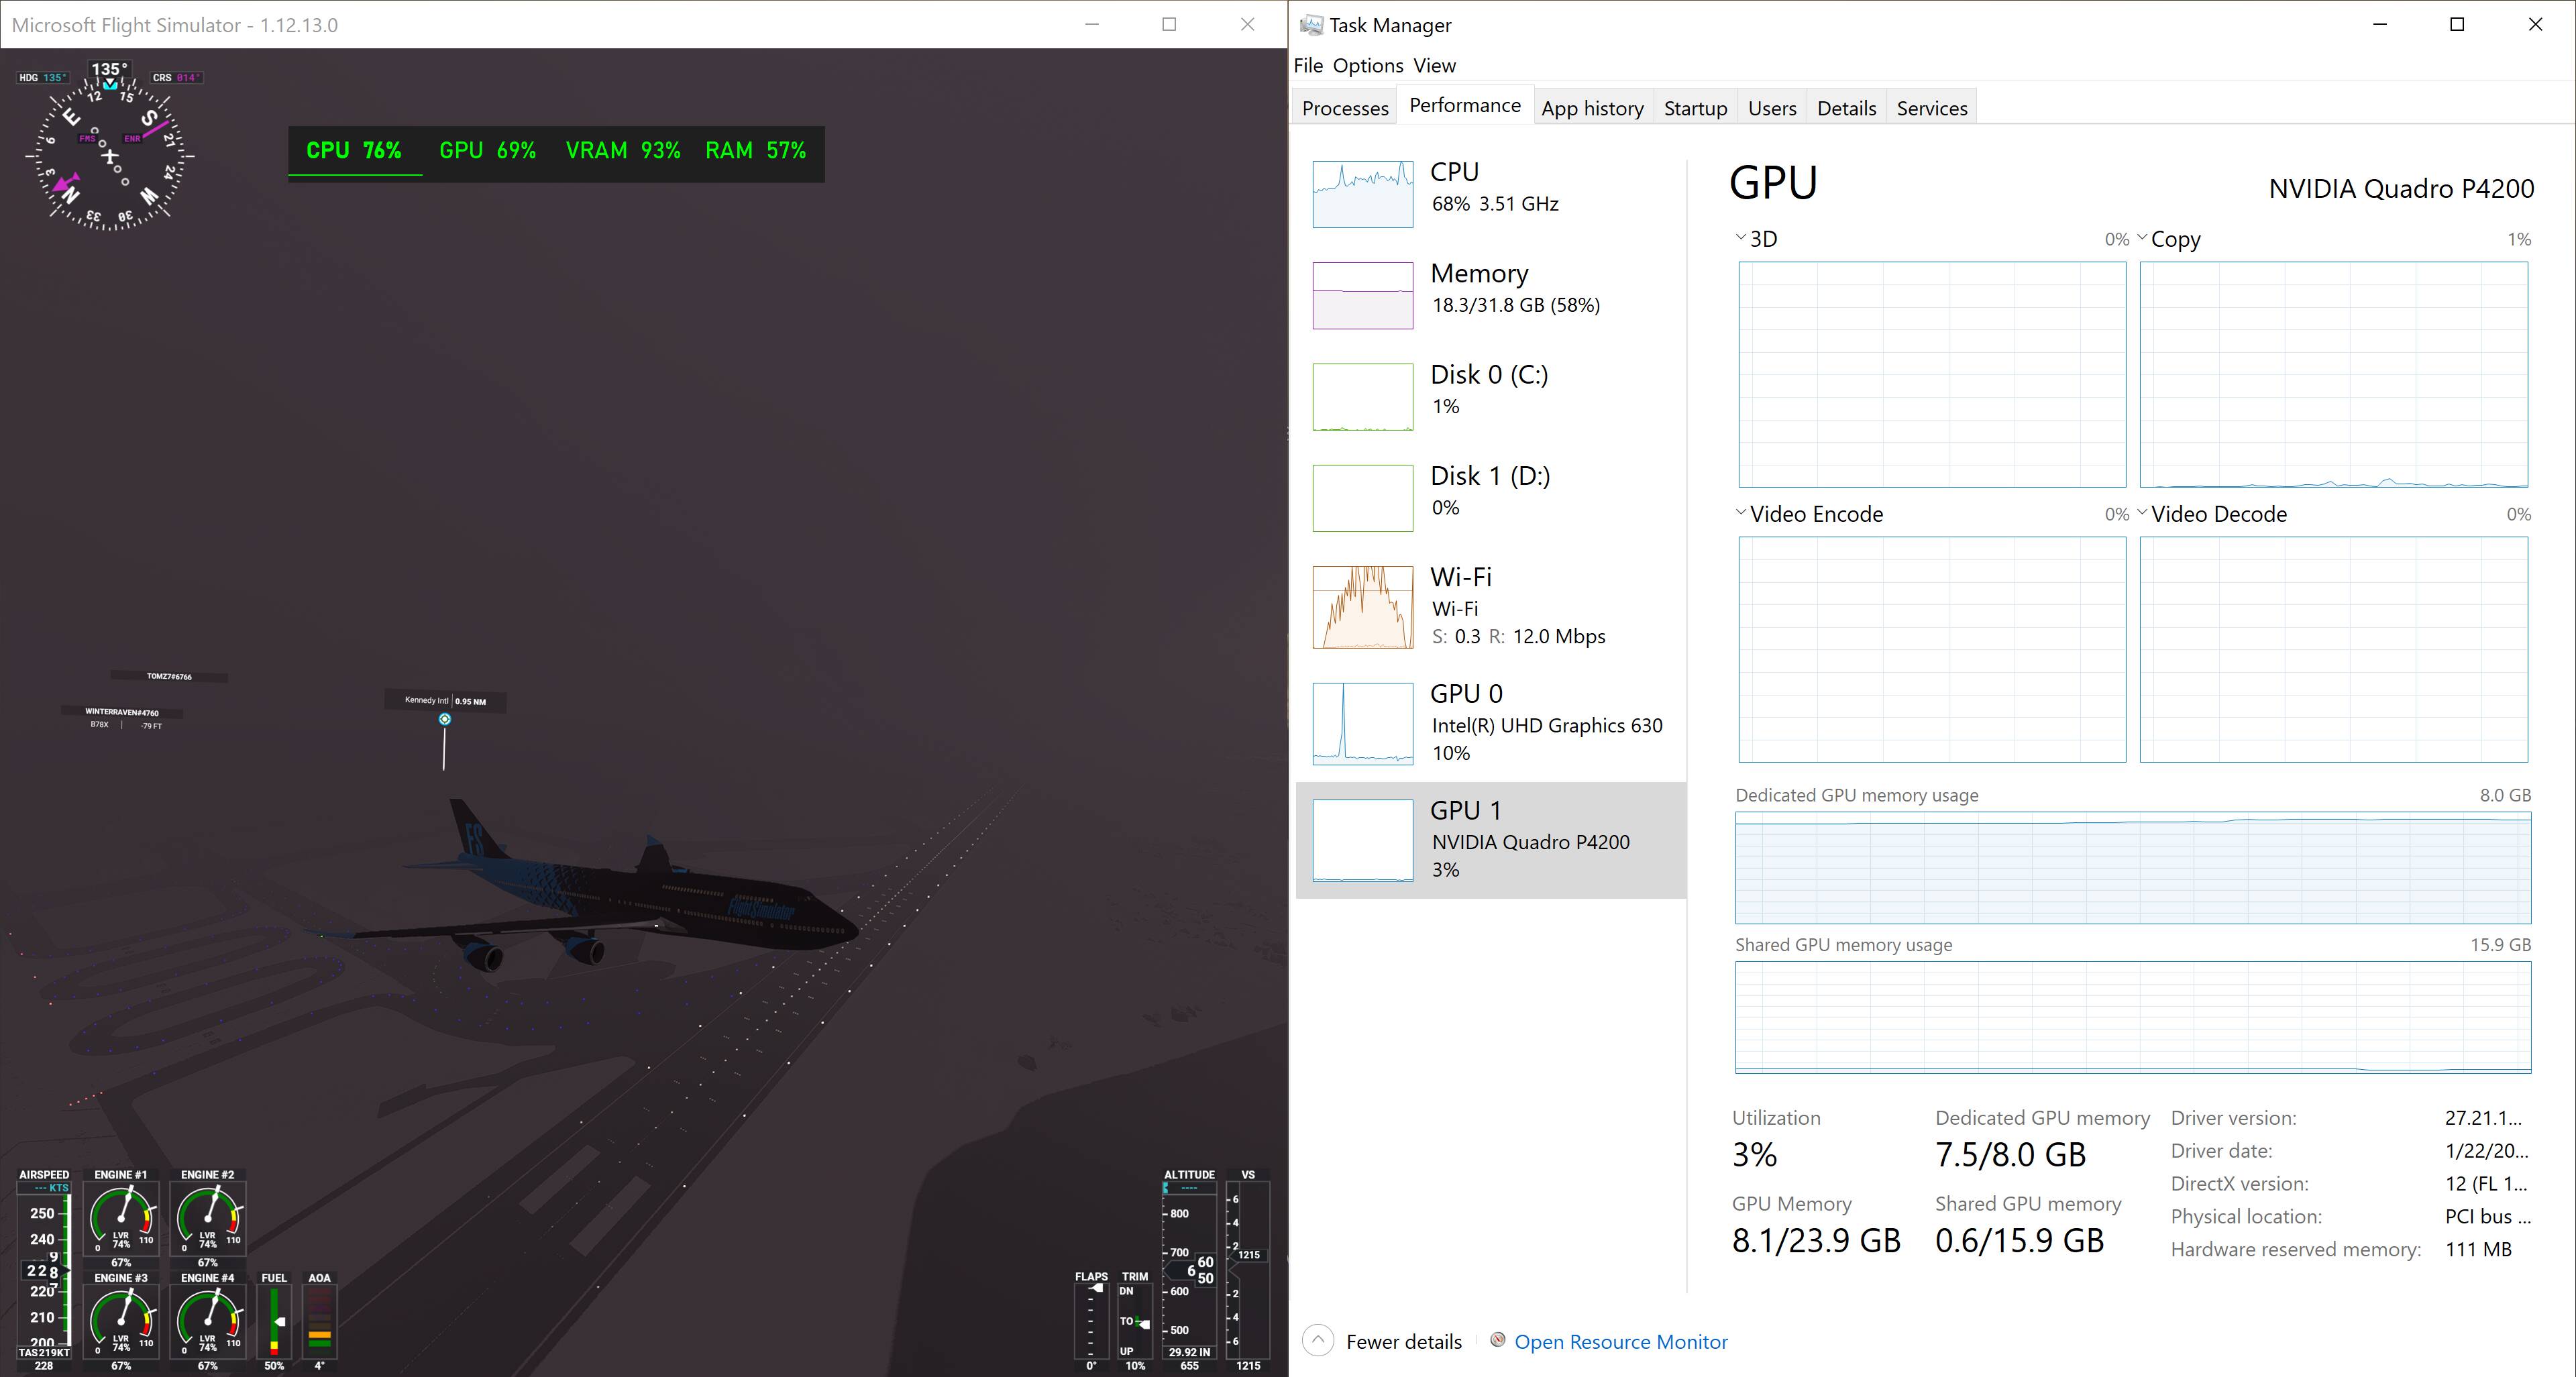Click the CRS 014° readout
Screen dimensions: 2576x1377
(177, 77)
